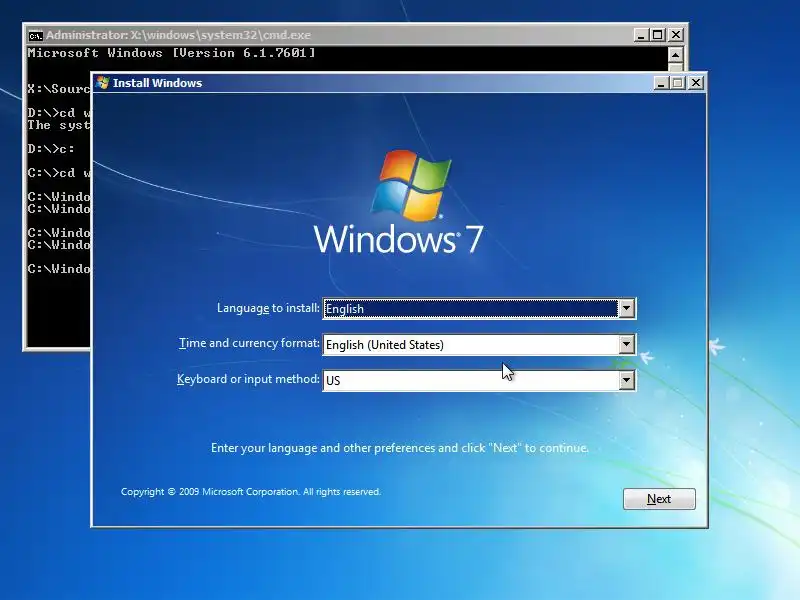The height and width of the screenshot is (600, 800).
Task: Click the 'Keyboard or input method:' label
Action: click(x=248, y=379)
